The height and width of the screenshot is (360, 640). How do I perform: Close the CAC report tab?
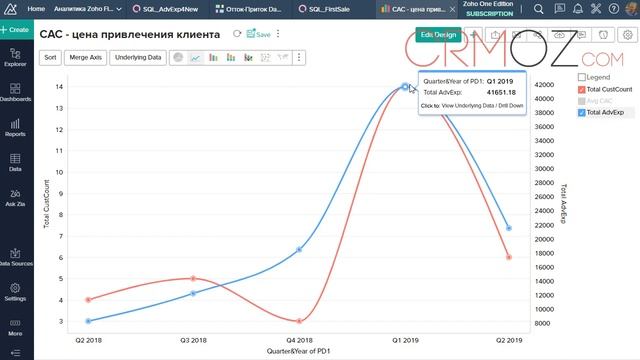point(452,9)
